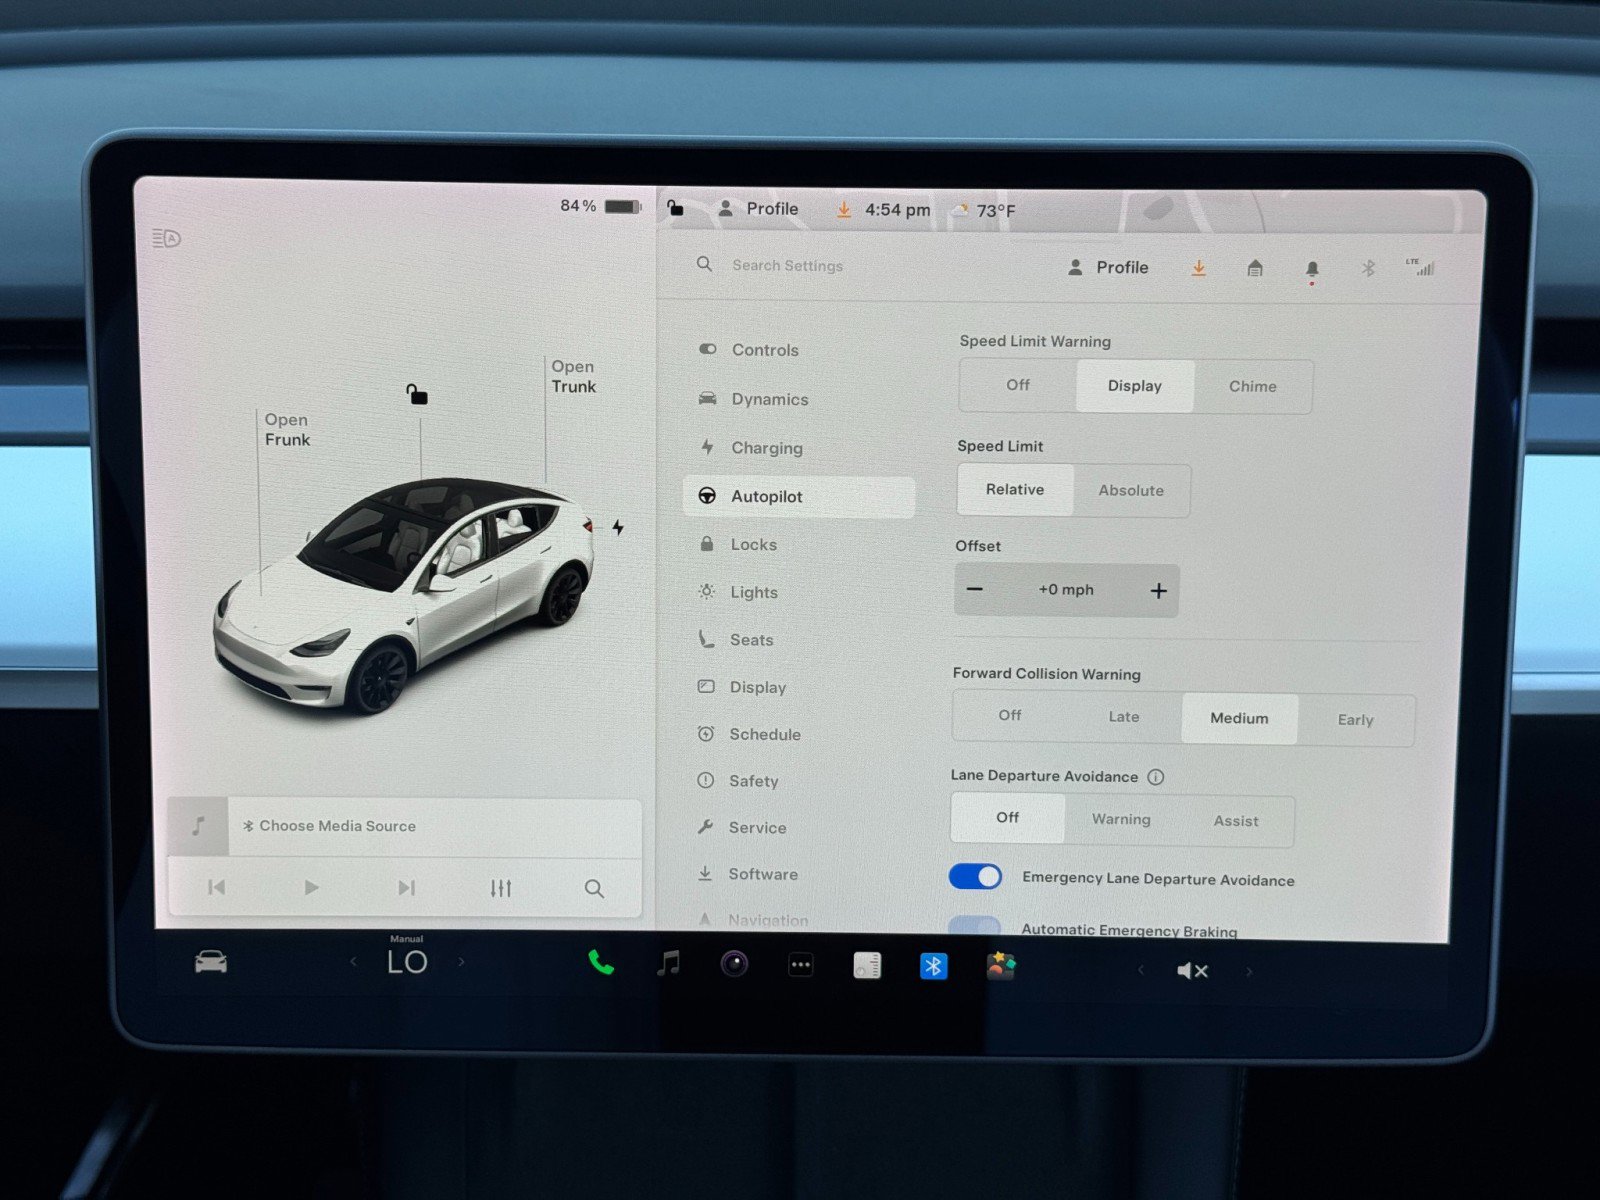Click the Search Settings field
Image resolution: width=1600 pixels, height=1200 pixels.
tap(788, 265)
